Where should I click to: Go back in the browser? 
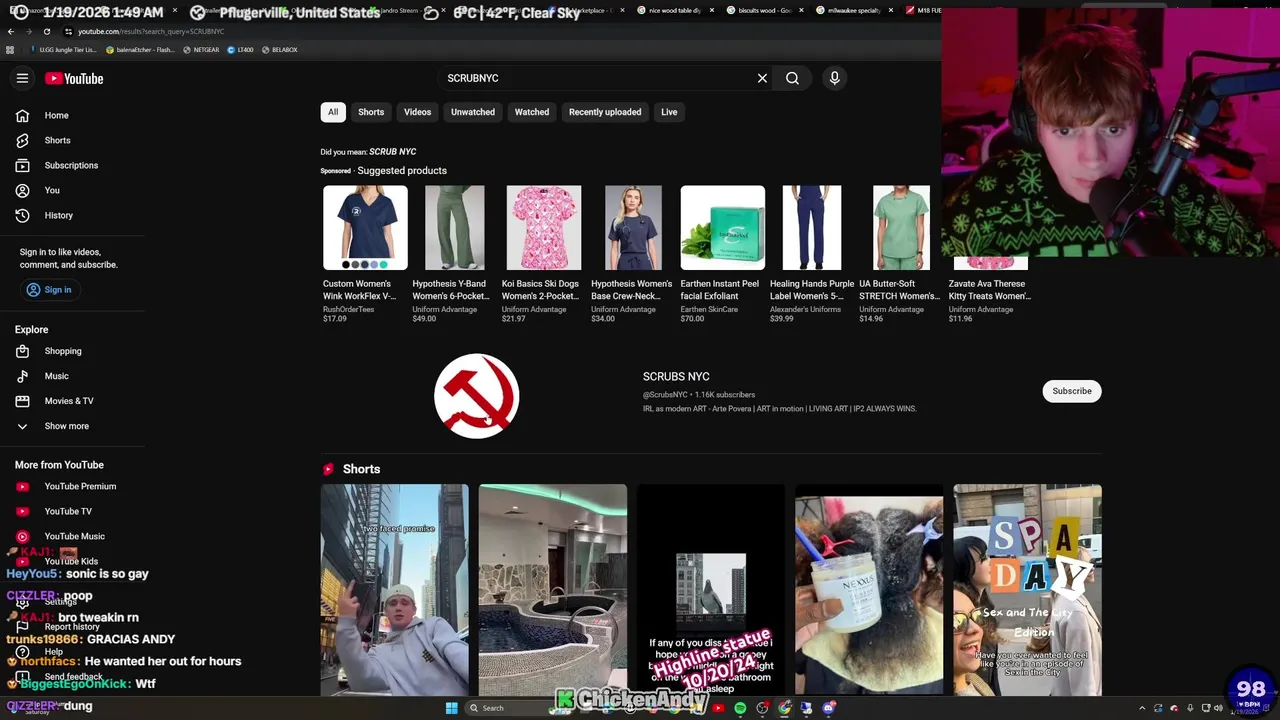(x=10, y=31)
